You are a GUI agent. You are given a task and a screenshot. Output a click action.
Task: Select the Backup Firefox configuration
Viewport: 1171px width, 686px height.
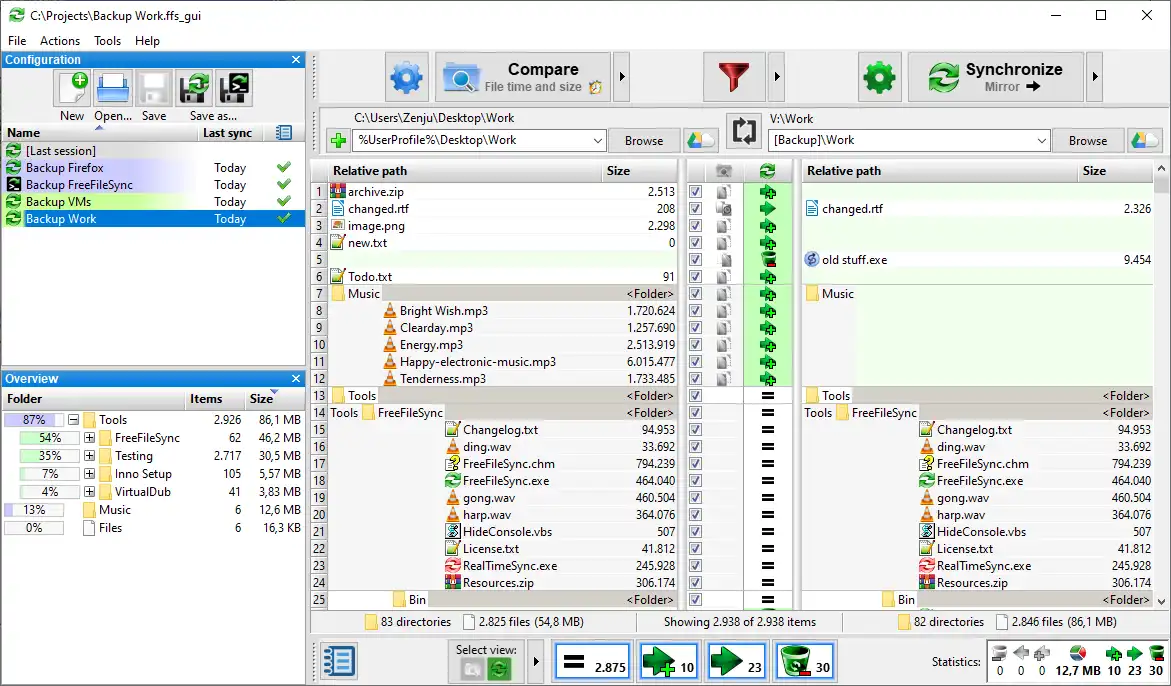pyautogui.click(x=153, y=168)
